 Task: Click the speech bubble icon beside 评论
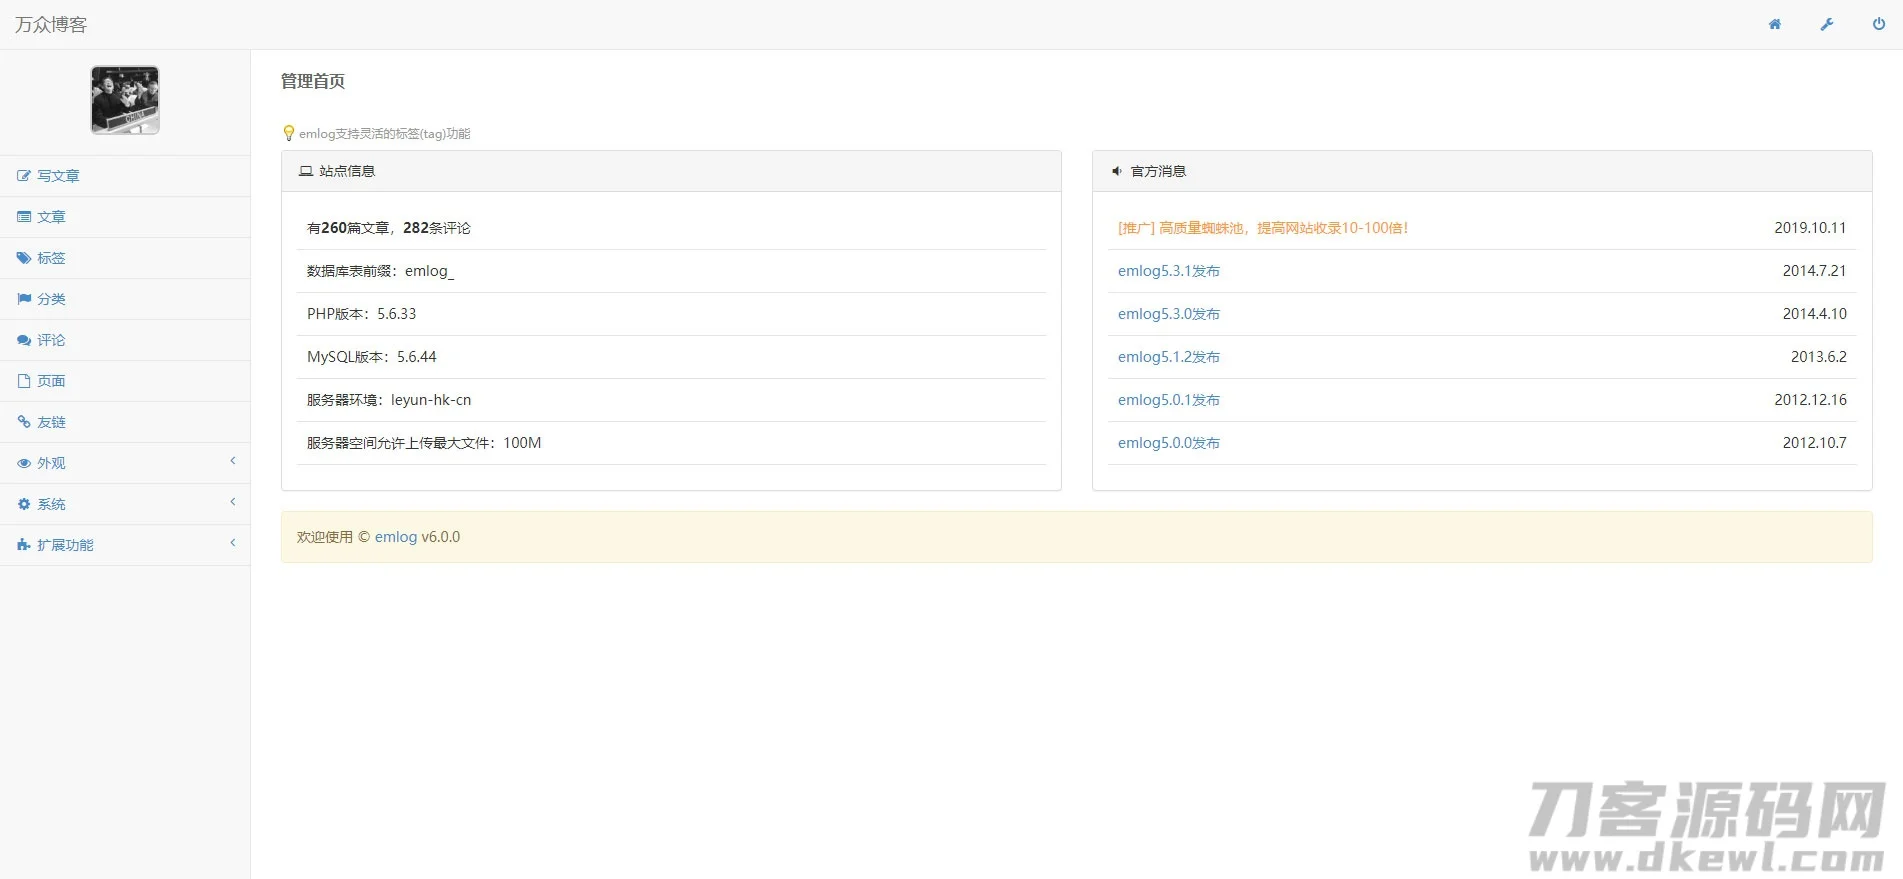tap(24, 340)
